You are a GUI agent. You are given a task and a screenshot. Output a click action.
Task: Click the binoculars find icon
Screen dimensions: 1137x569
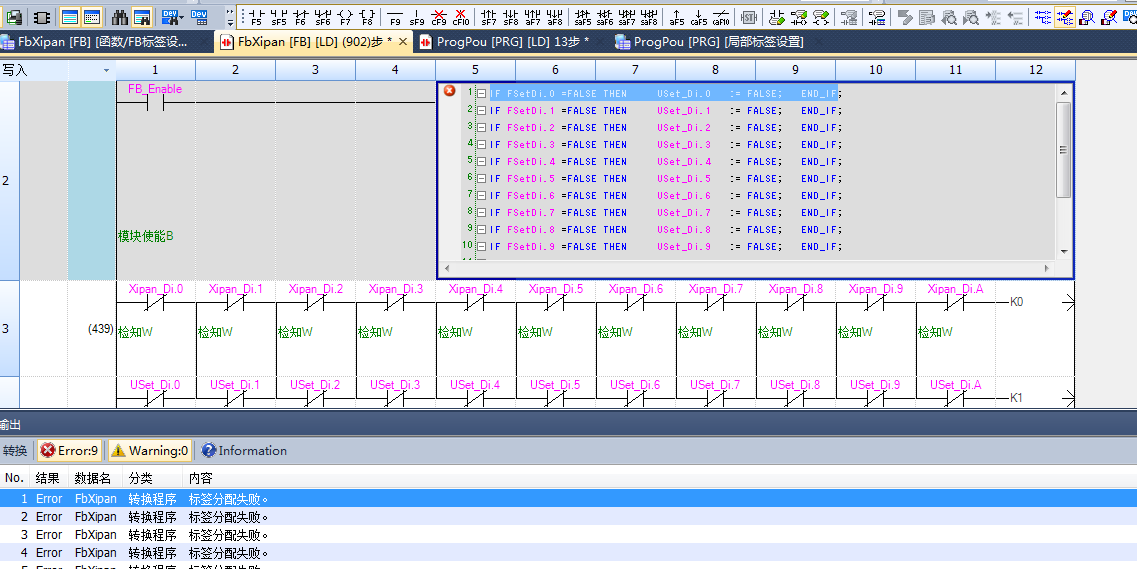[120, 17]
